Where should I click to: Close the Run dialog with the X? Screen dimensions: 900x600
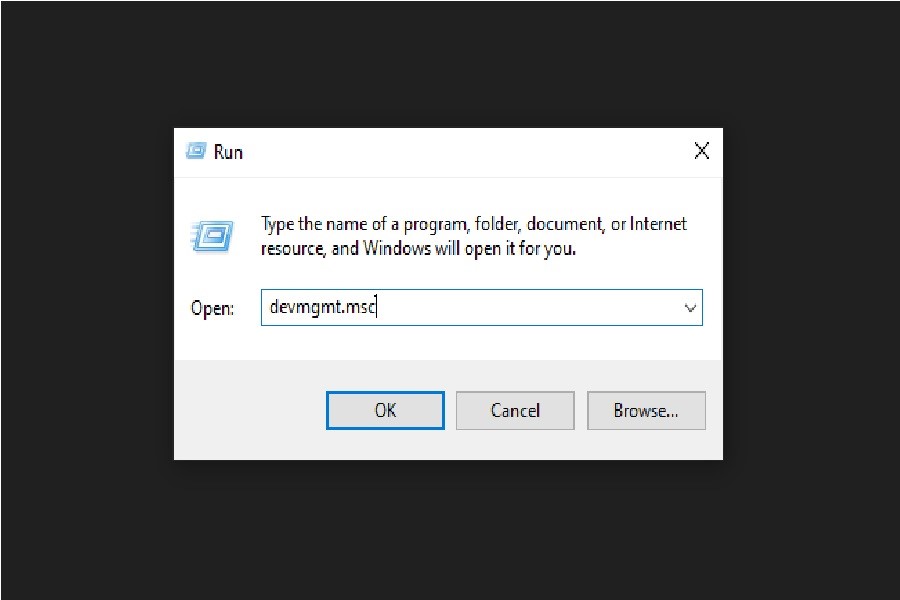(701, 151)
